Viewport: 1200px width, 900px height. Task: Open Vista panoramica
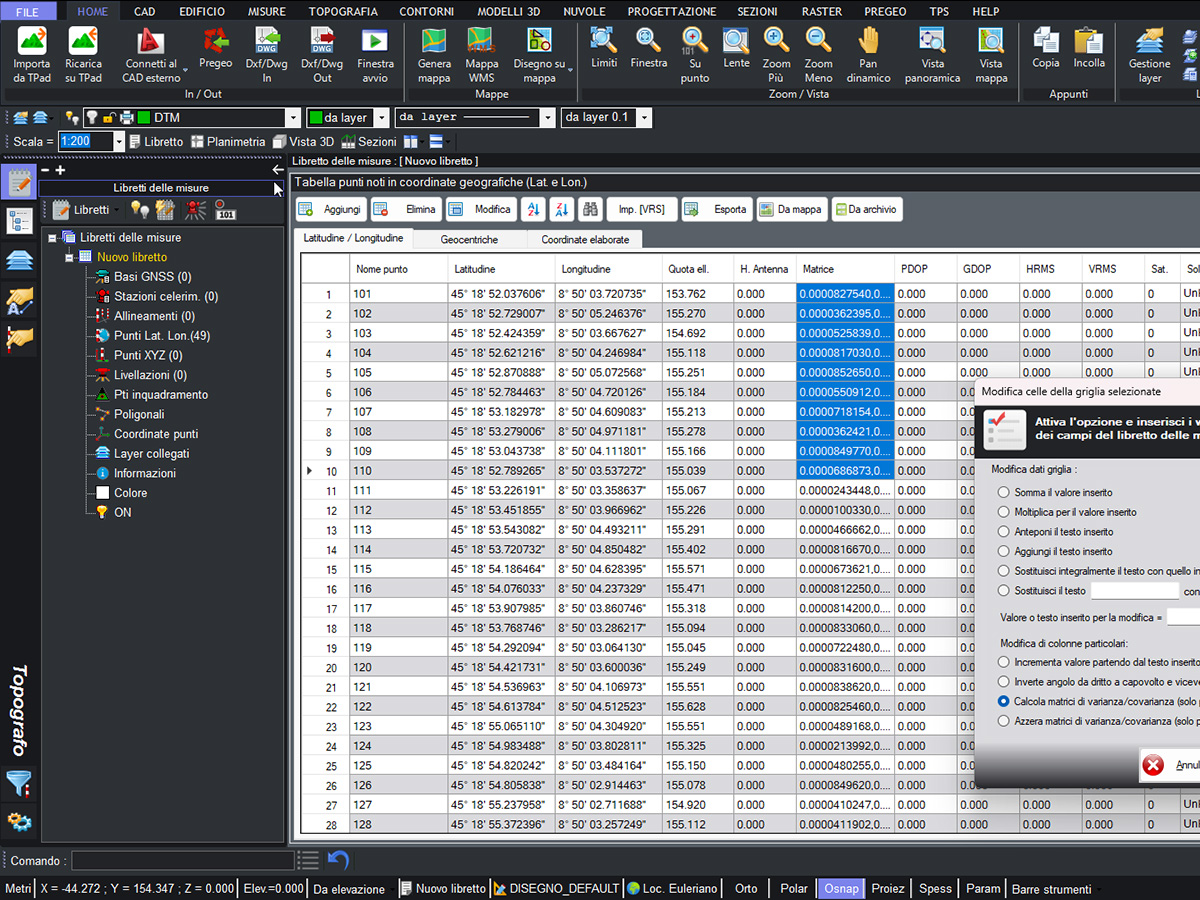932,55
